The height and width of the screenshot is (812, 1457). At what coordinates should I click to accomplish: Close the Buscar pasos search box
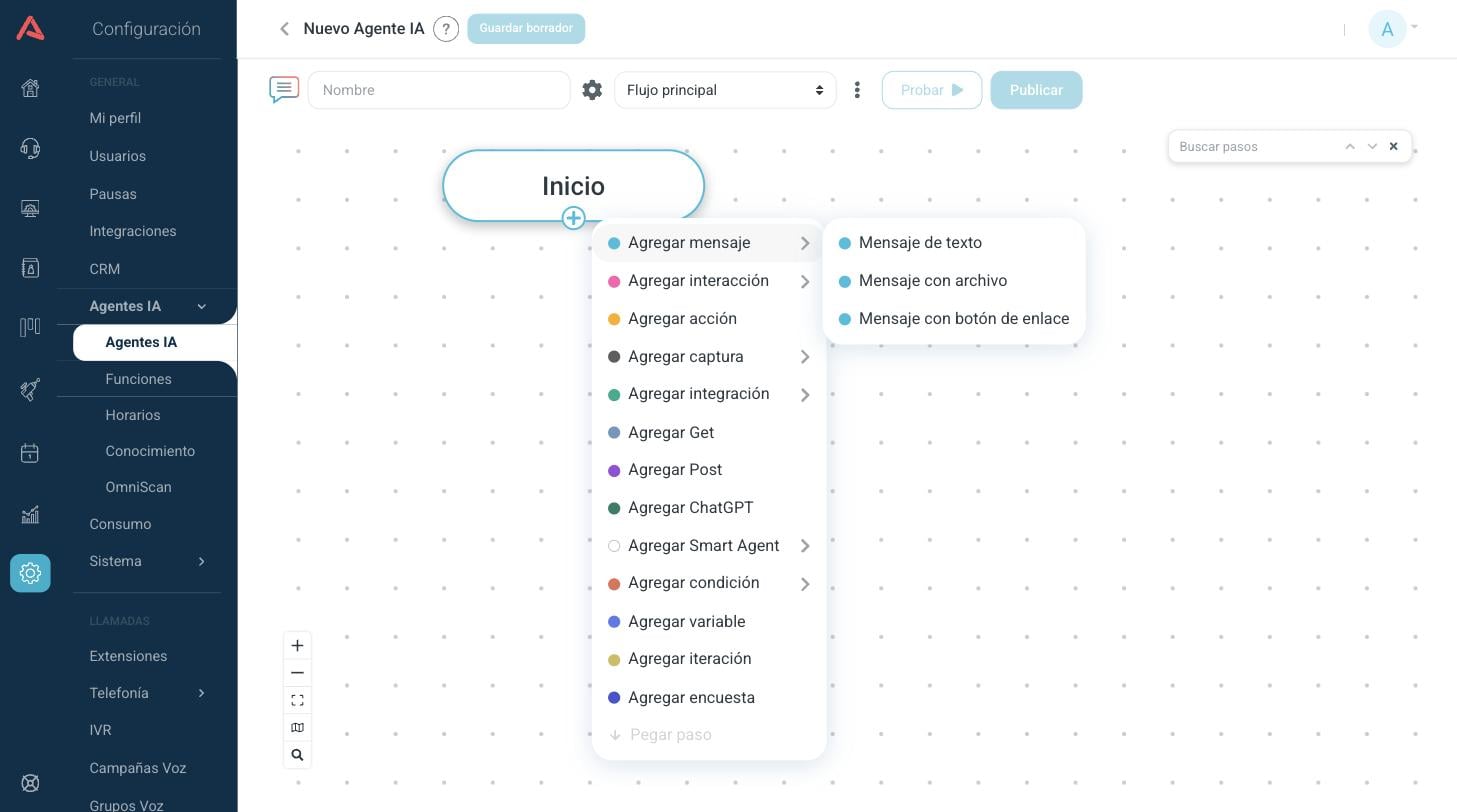pyautogui.click(x=1393, y=146)
